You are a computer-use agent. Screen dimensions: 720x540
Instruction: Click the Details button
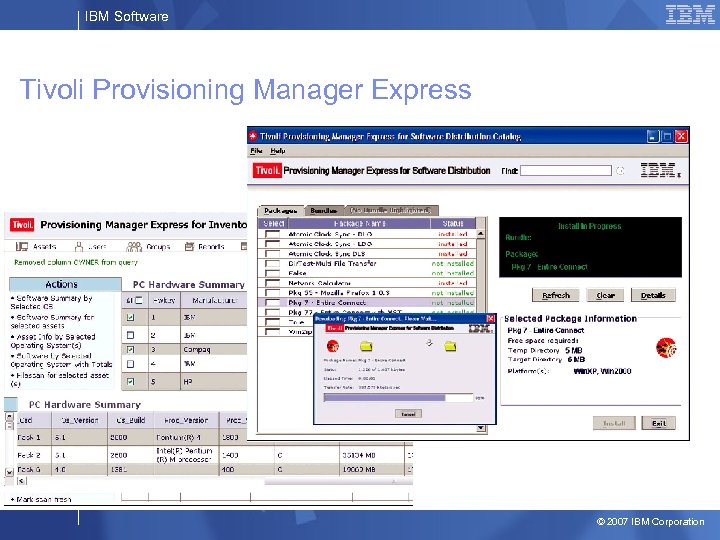pyautogui.click(x=653, y=295)
